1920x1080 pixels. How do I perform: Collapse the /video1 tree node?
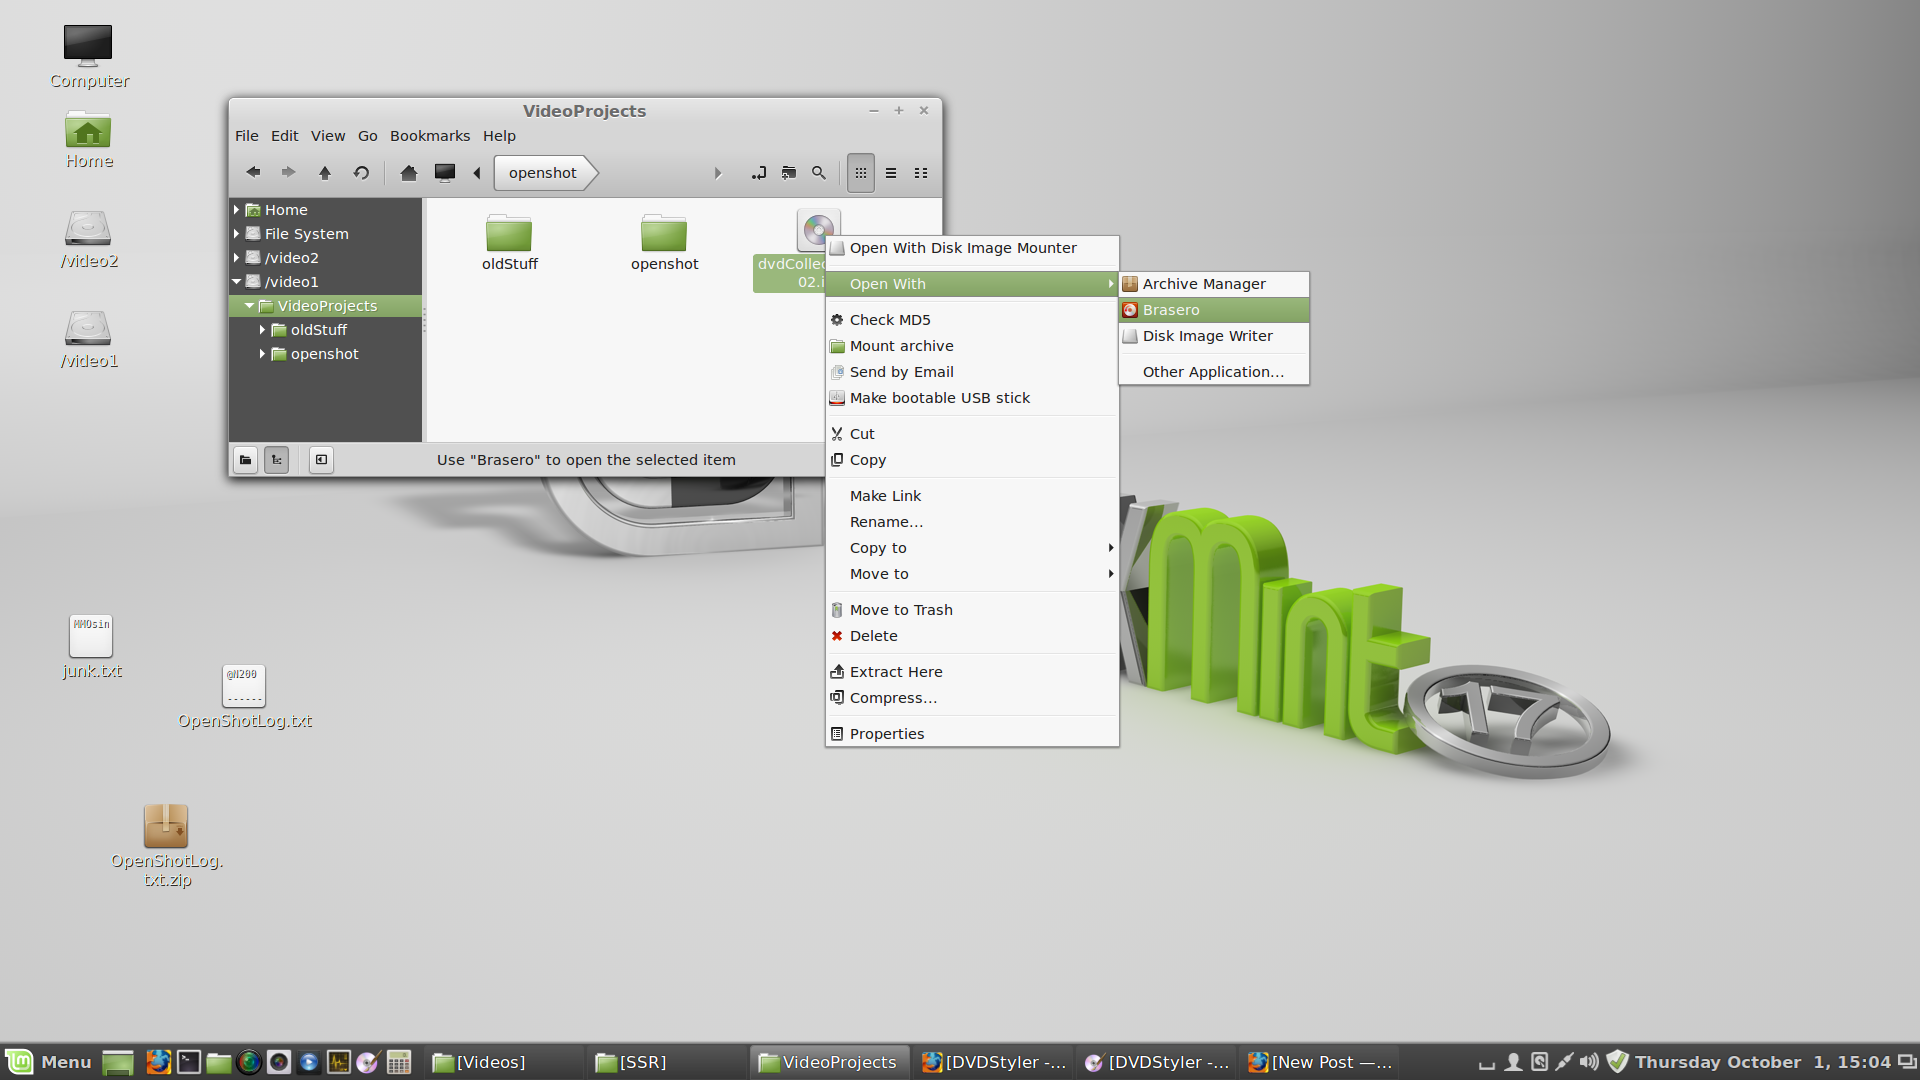[236, 282]
